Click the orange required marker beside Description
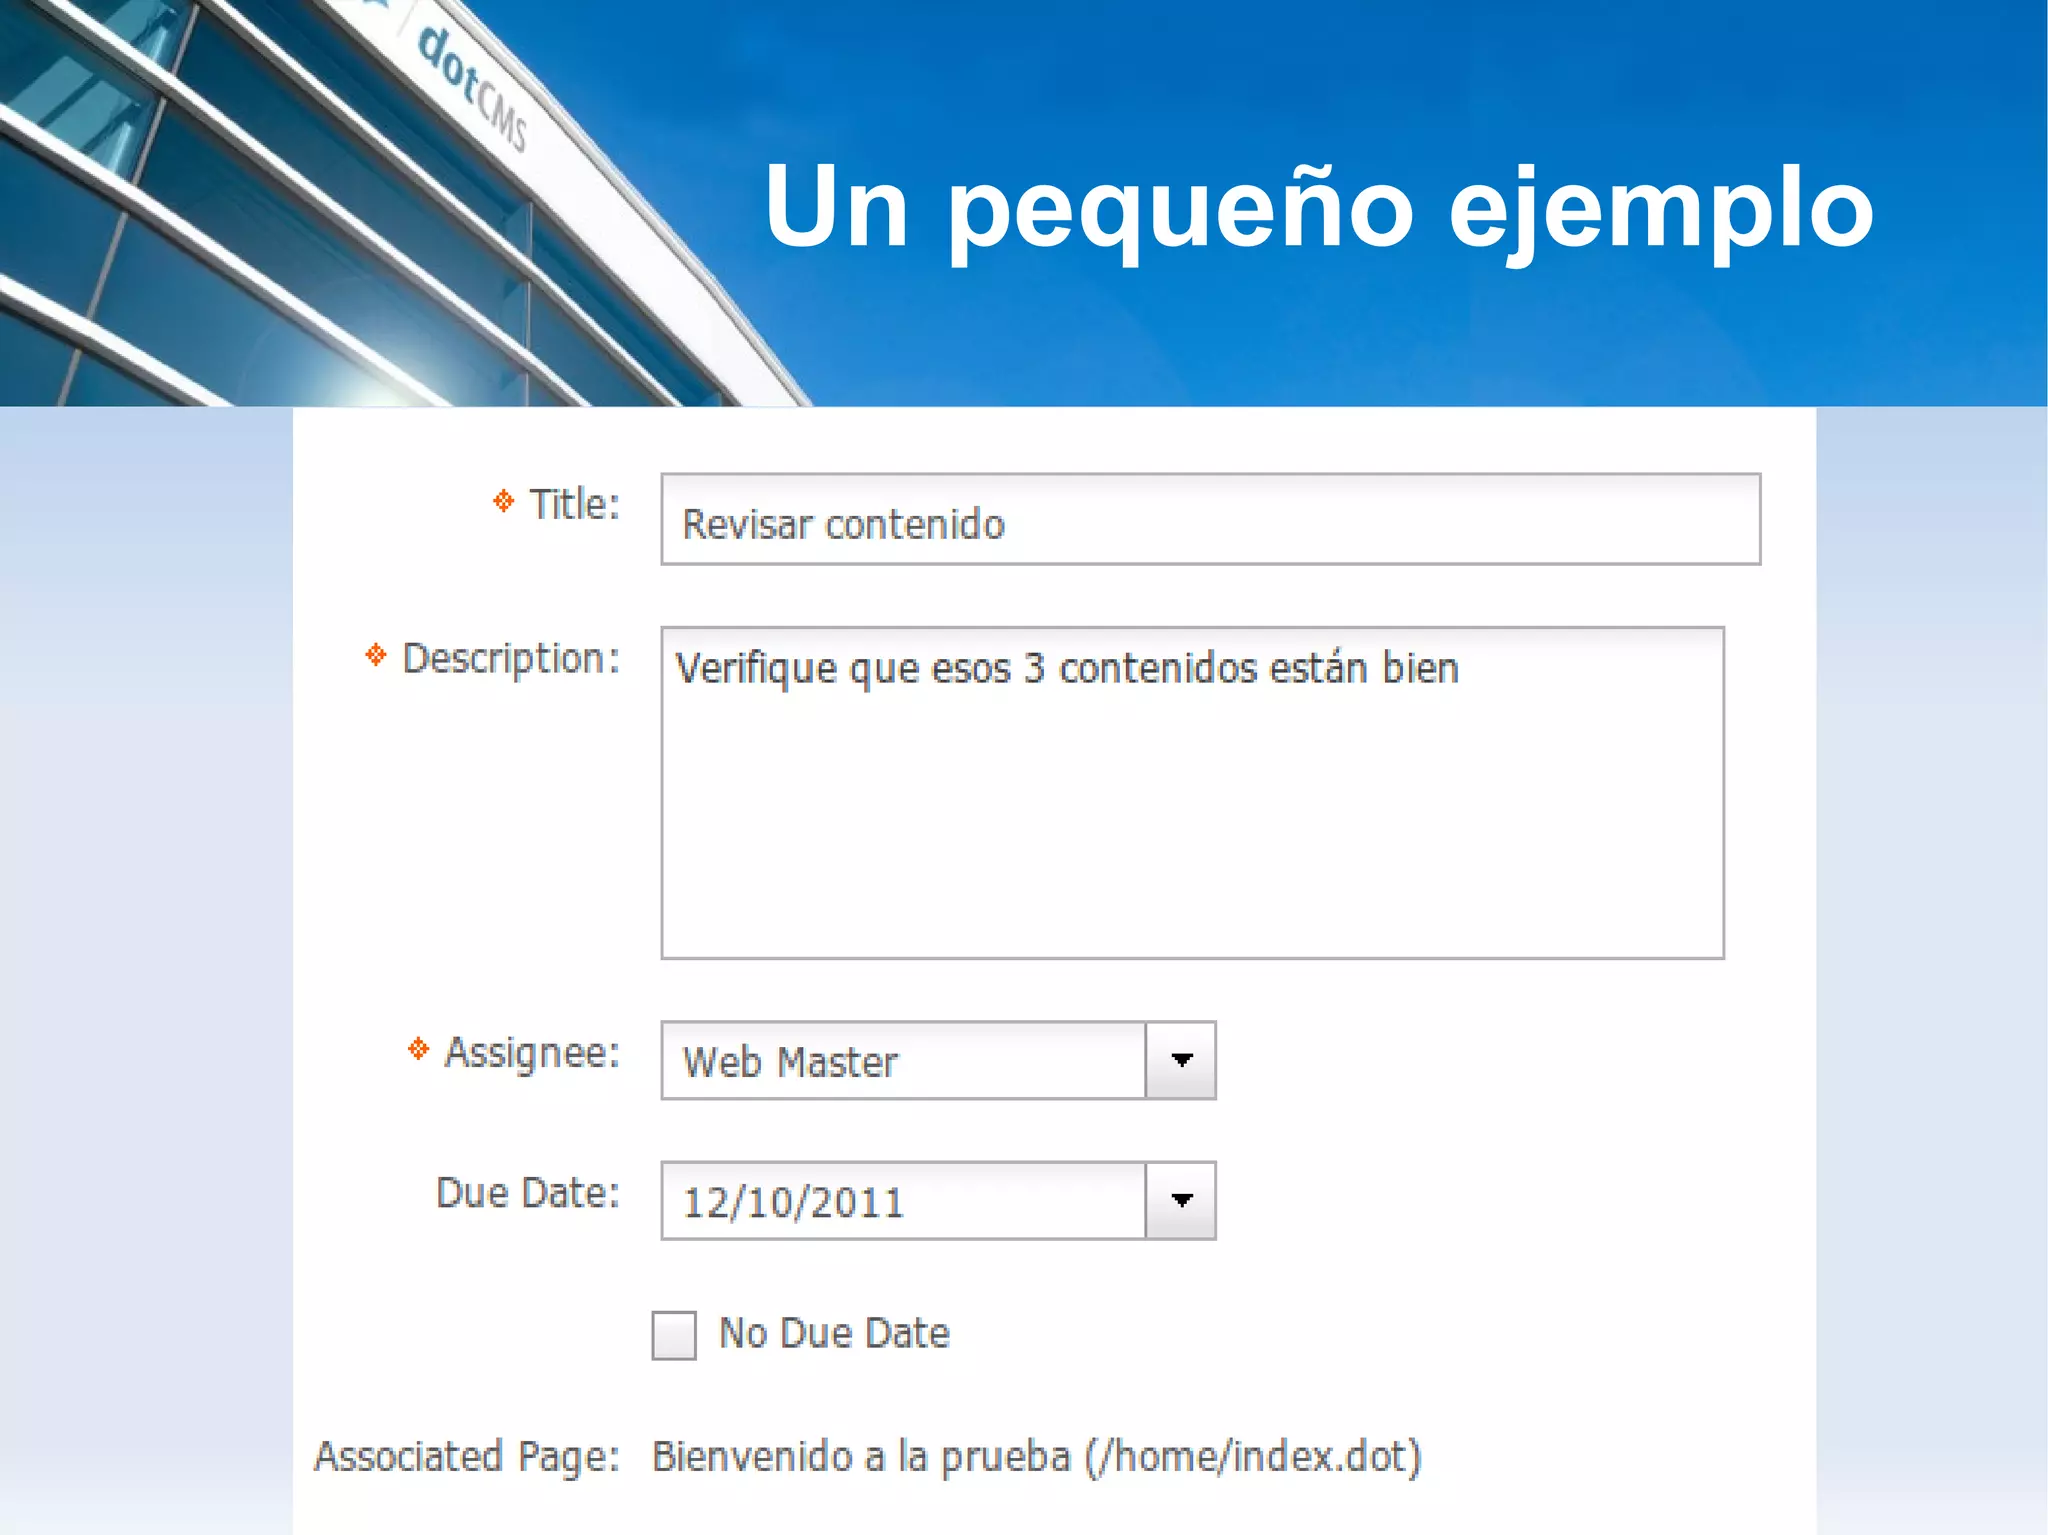The height and width of the screenshot is (1535, 2048). [x=376, y=655]
